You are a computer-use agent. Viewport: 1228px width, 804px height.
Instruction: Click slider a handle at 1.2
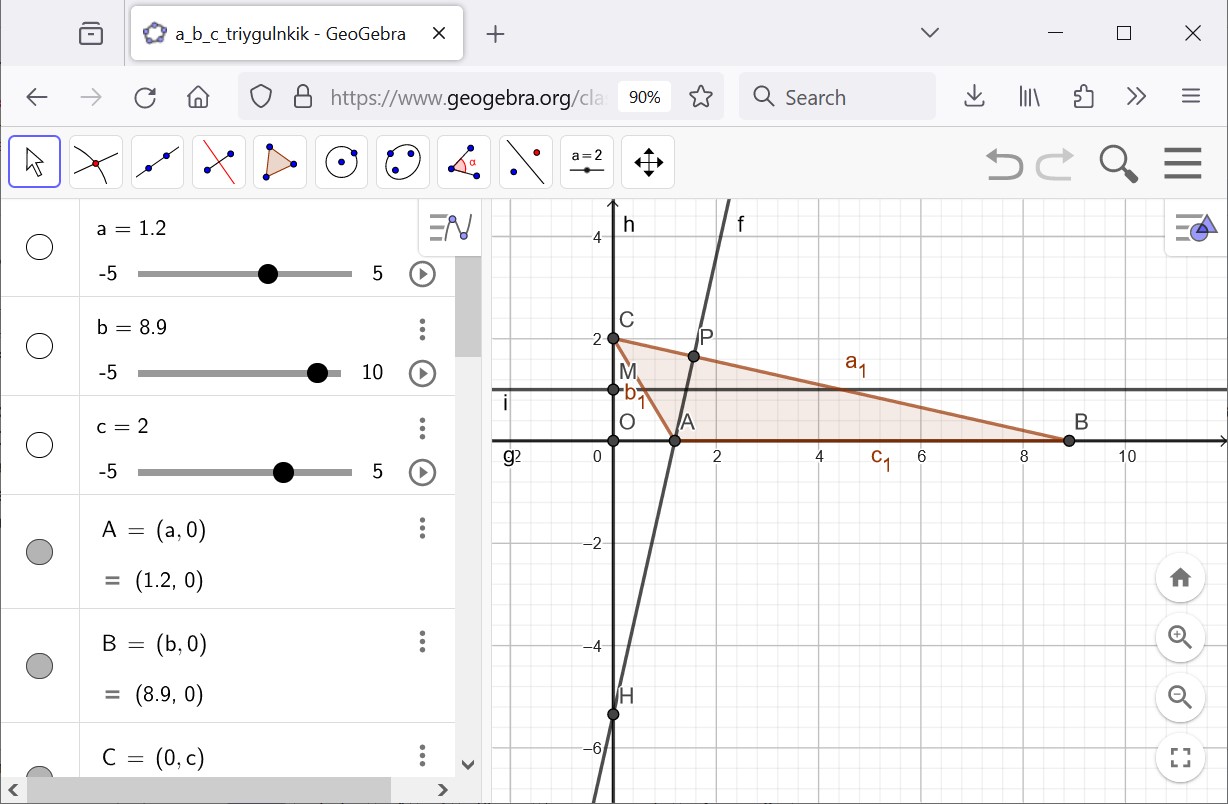pos(267,274)
